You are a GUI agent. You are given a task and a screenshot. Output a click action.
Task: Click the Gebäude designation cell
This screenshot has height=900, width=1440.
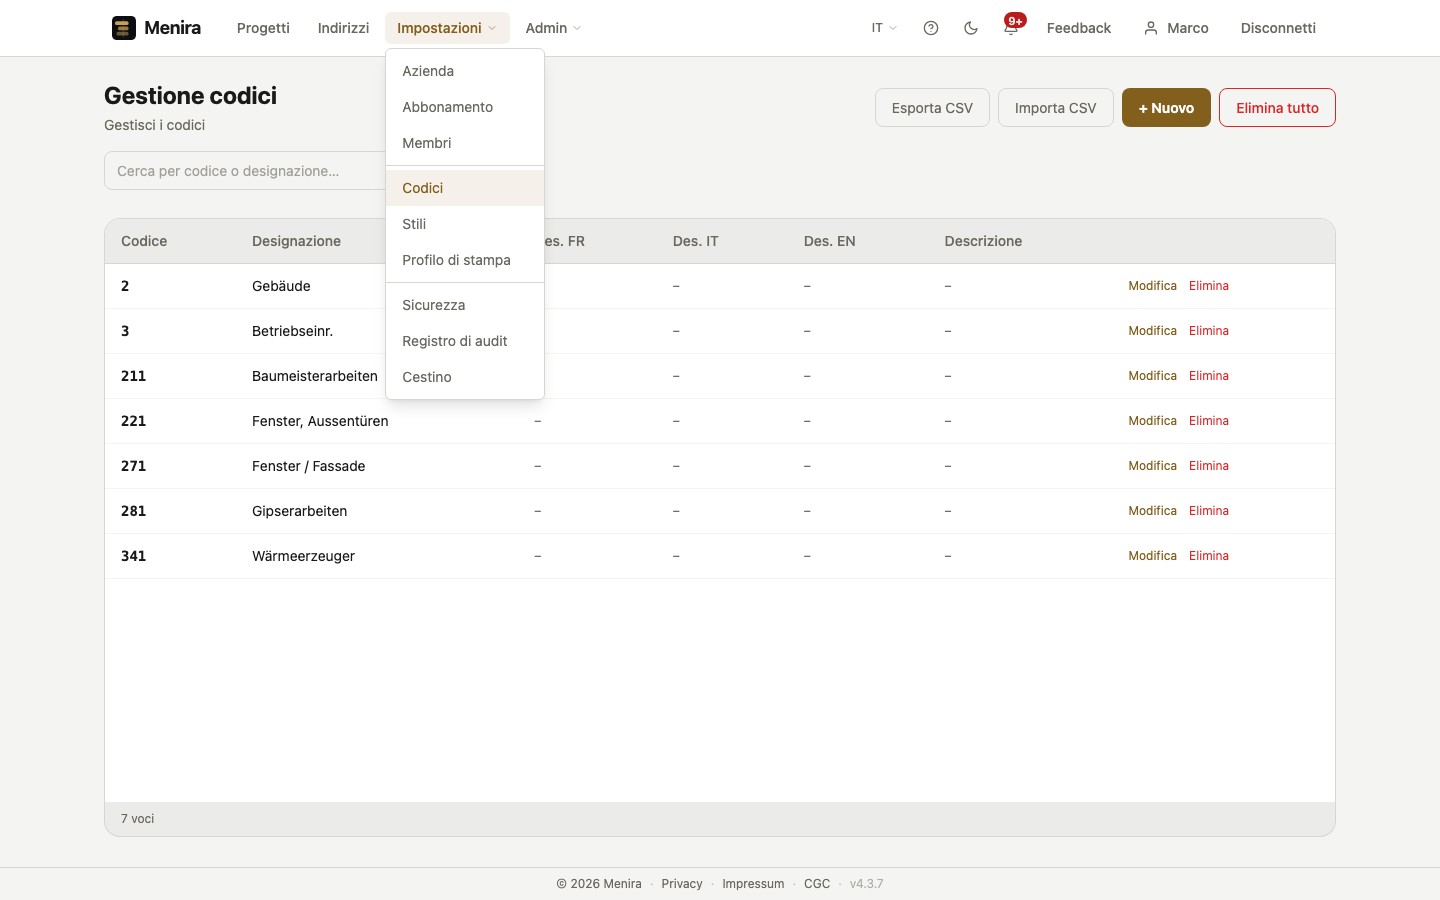(281, 286)
